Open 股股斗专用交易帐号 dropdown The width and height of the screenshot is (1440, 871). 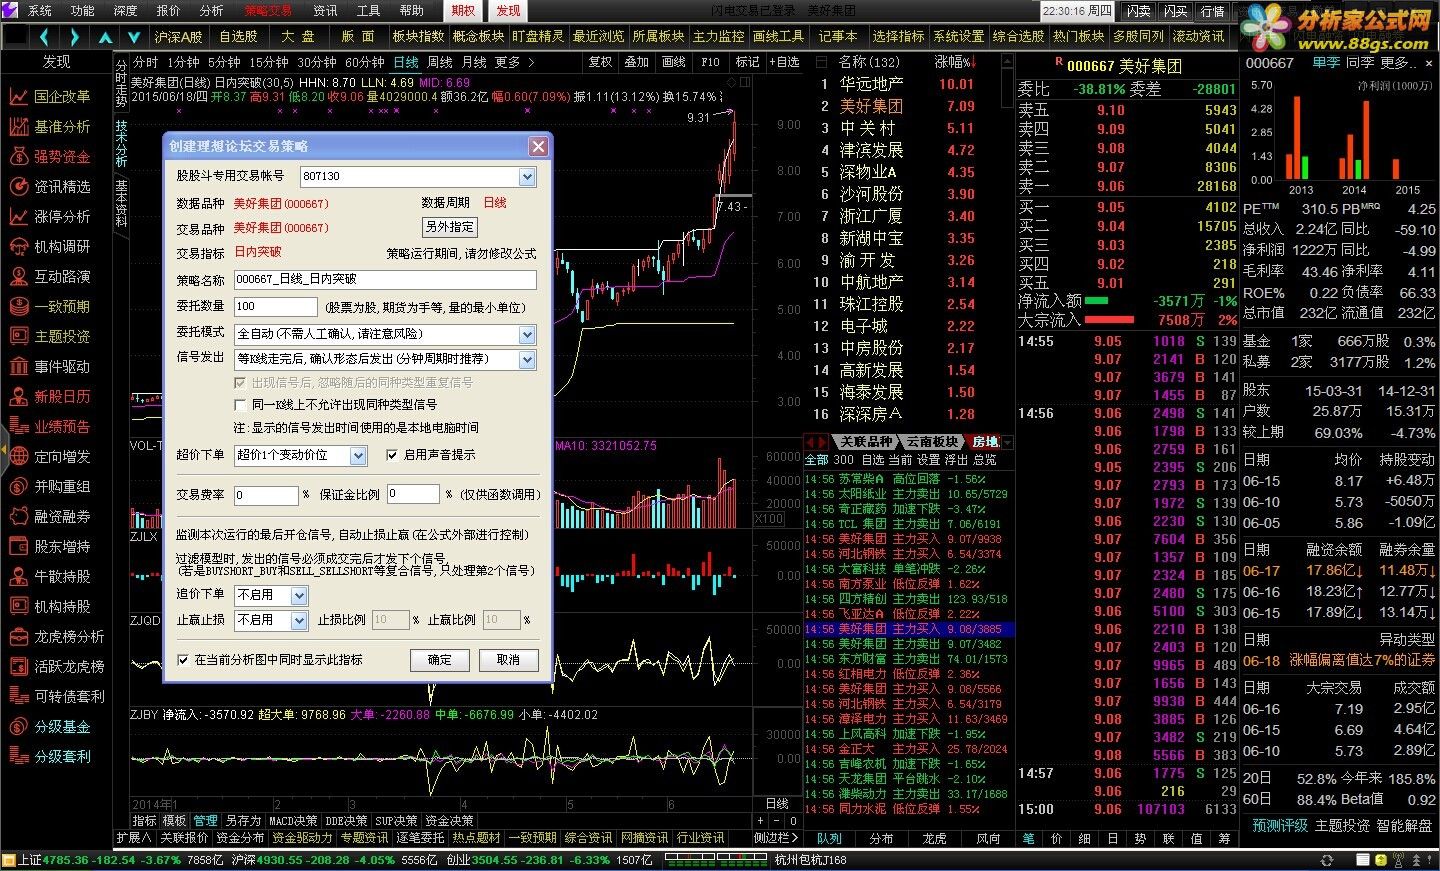pyautogui.click(x=528, y=177)
